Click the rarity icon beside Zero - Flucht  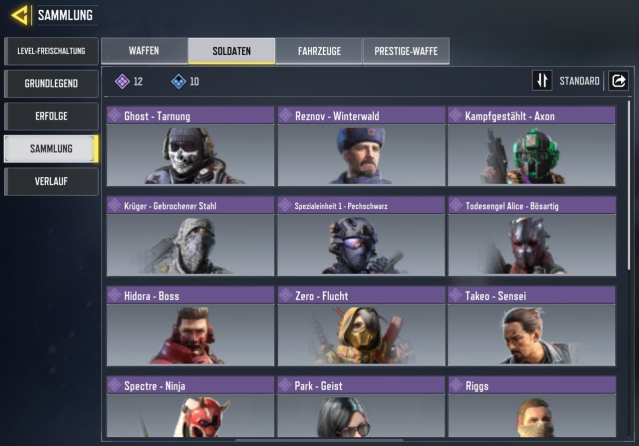[286, 295]
